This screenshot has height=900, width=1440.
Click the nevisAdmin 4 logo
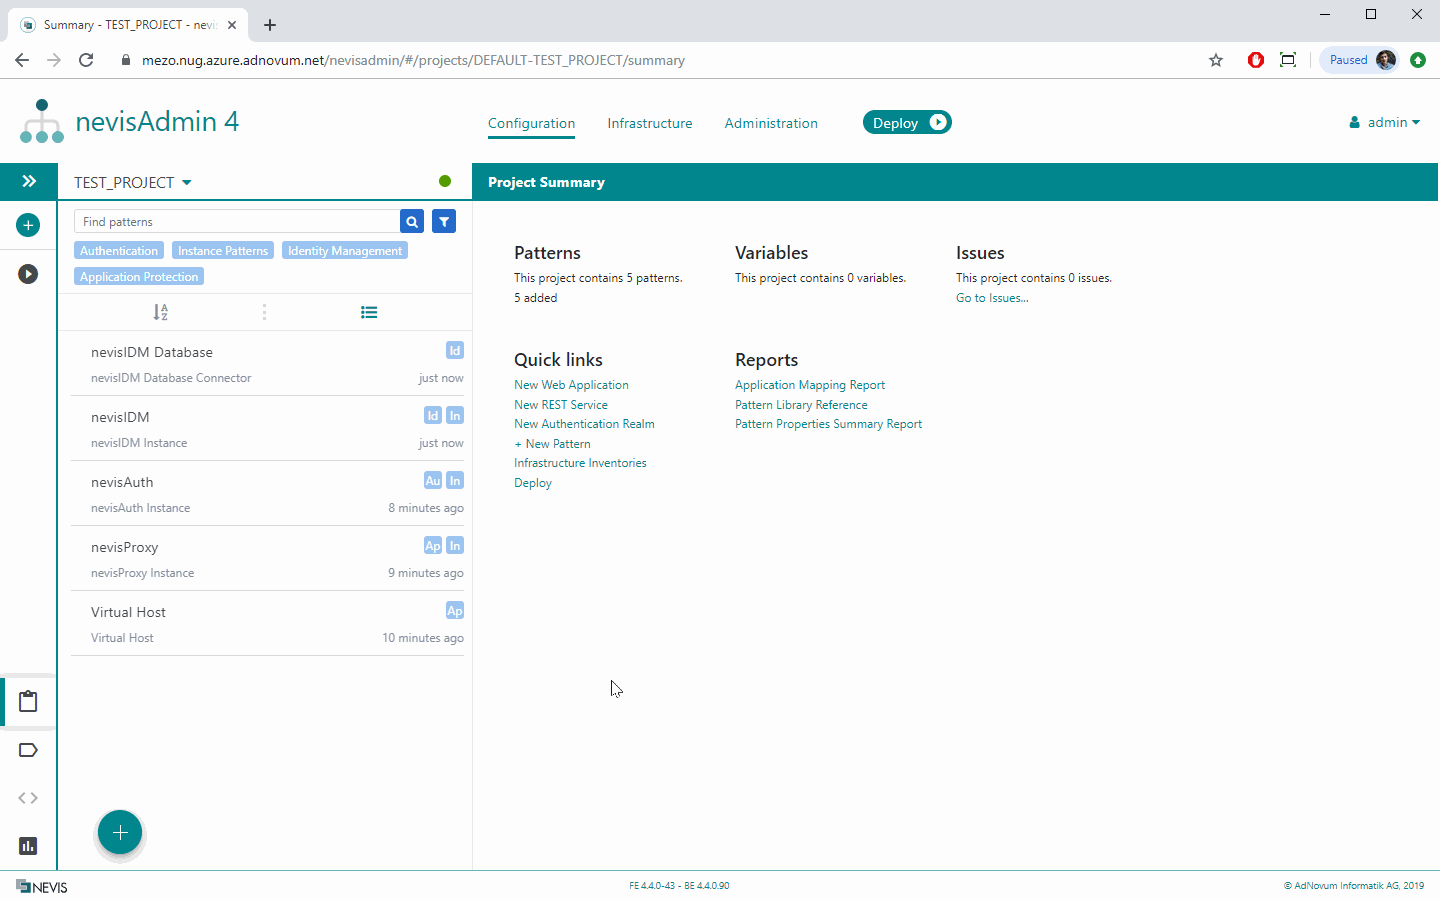pyautogui.click(x=130, y=121)
